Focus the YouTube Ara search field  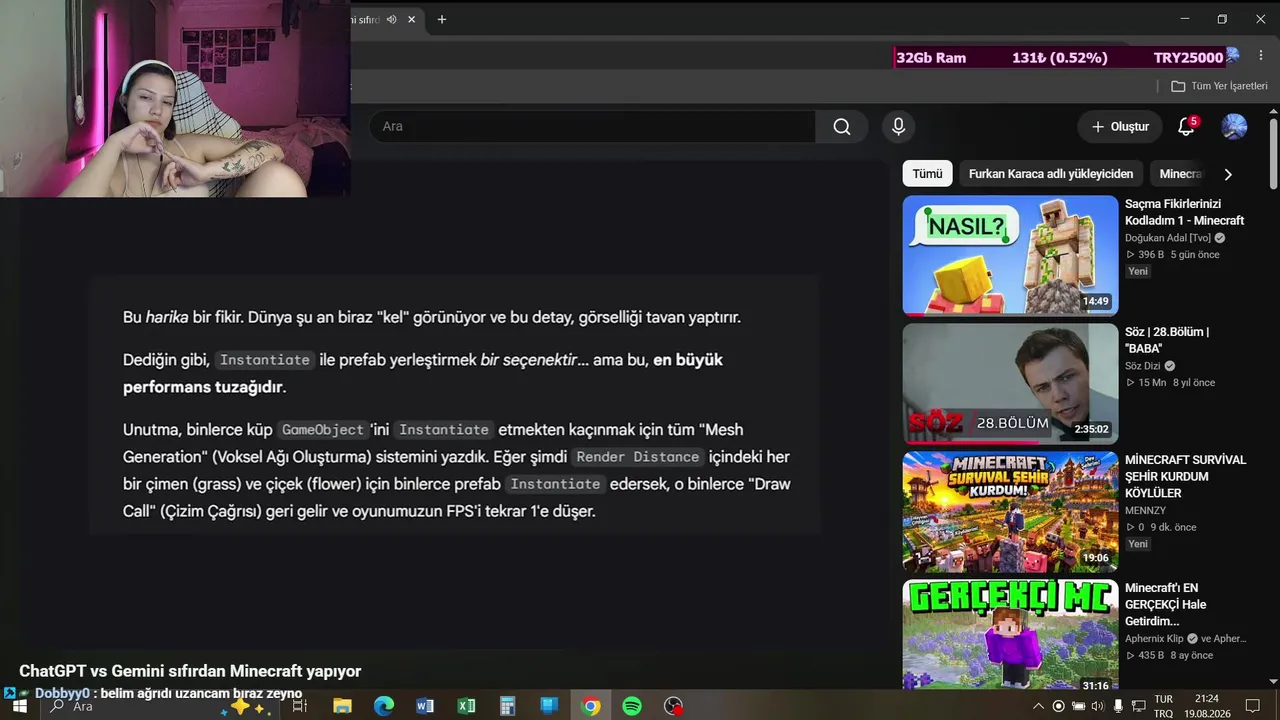click(x=592, y=127)
